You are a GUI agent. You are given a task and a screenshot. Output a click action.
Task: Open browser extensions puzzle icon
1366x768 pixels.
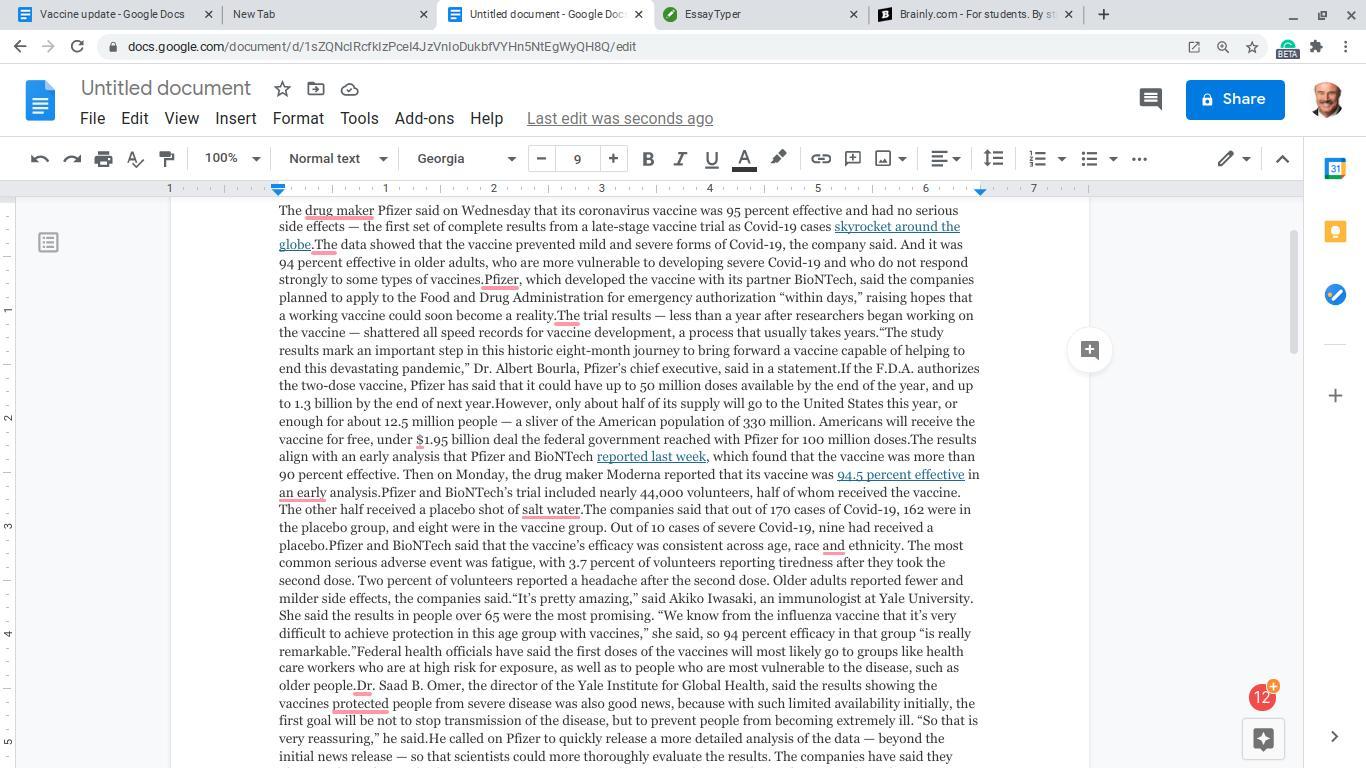coord(1316,47)
